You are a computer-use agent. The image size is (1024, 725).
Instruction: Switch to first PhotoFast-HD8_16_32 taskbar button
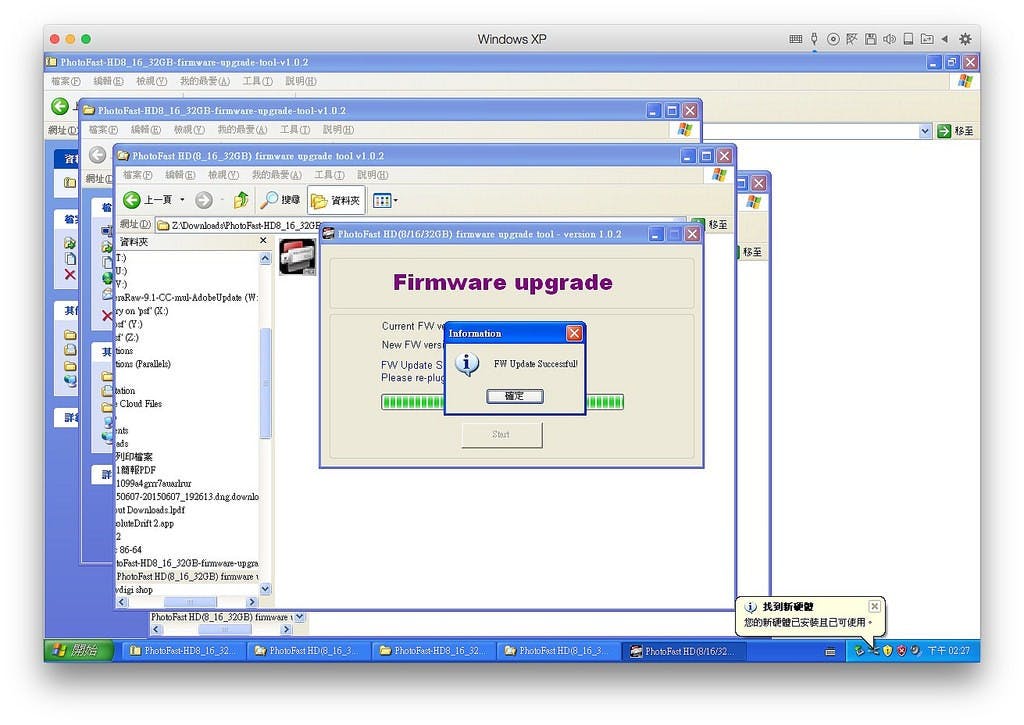183,651
